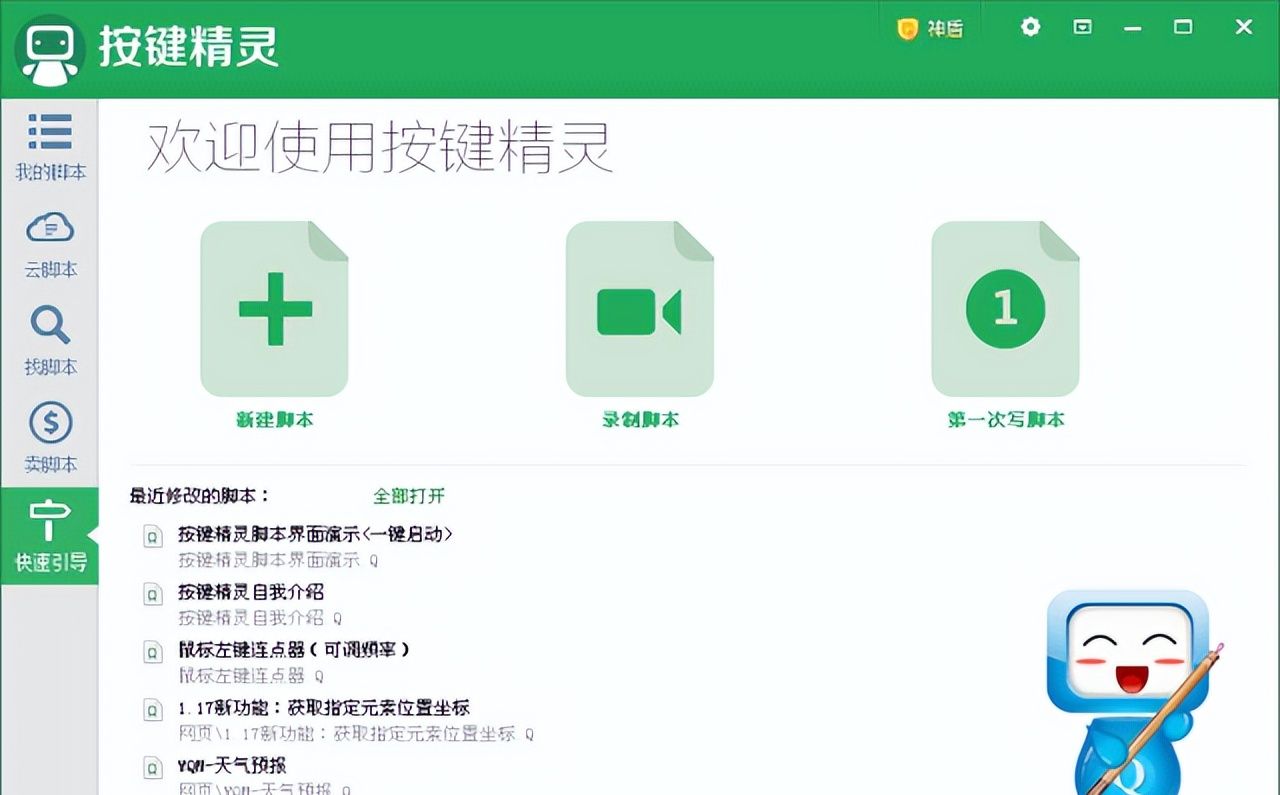Click the minimize-to-tray arrow icon
1280x795 pixels.
(1081, 28)
